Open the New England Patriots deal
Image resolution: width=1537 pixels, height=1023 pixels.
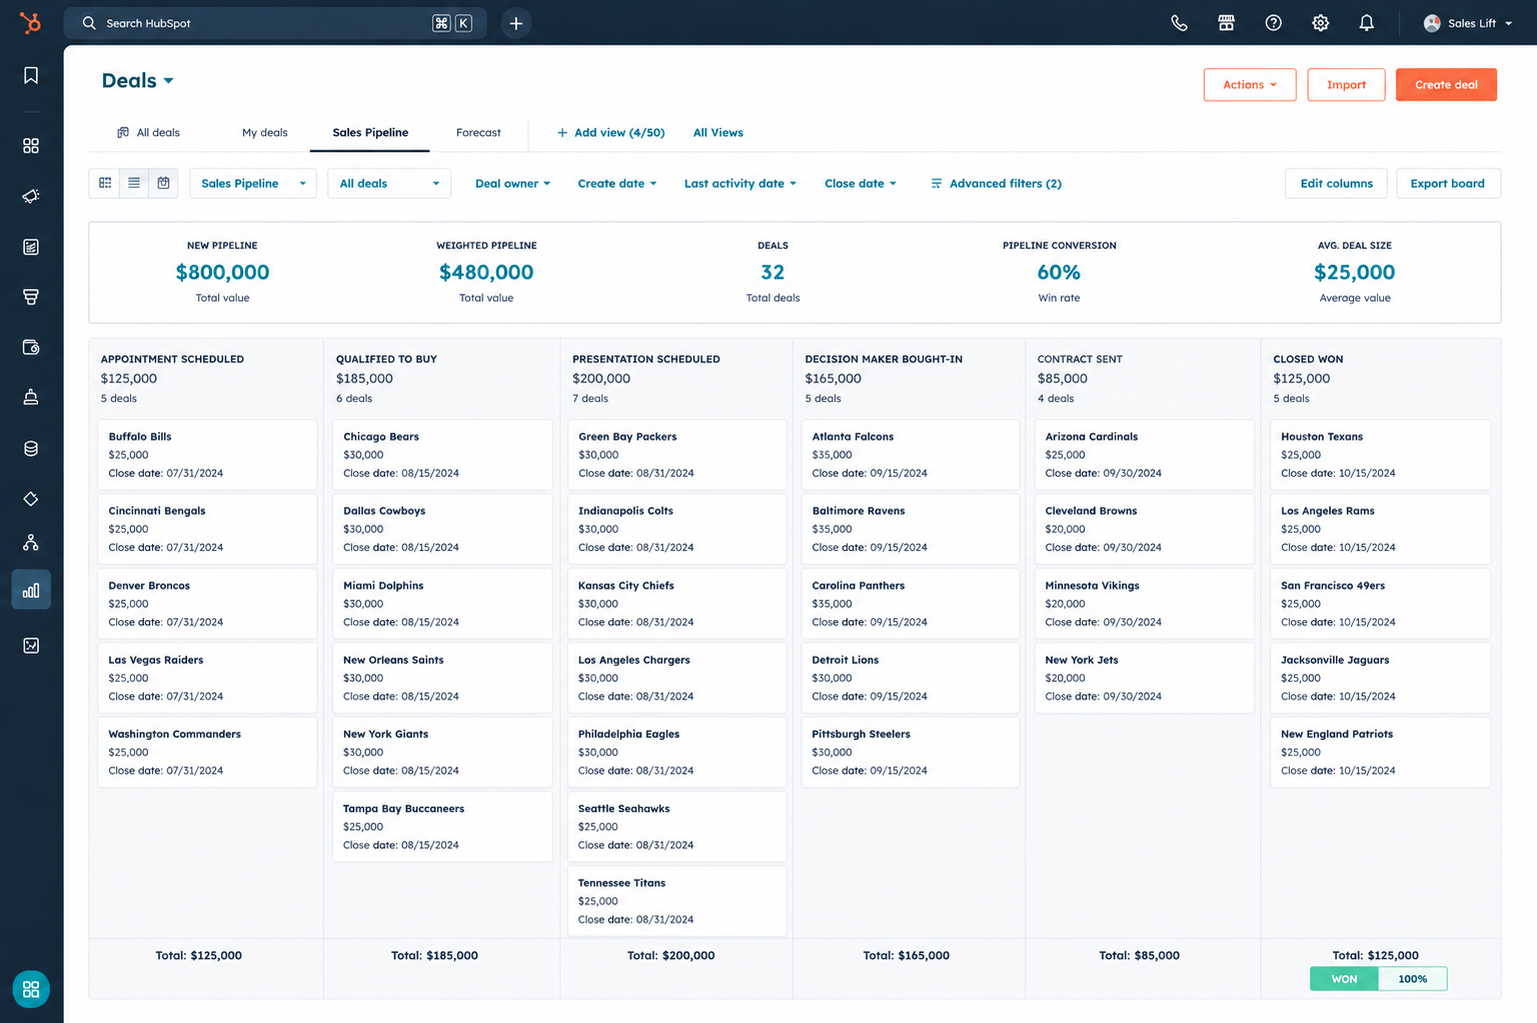click(x=1380, y=752)
